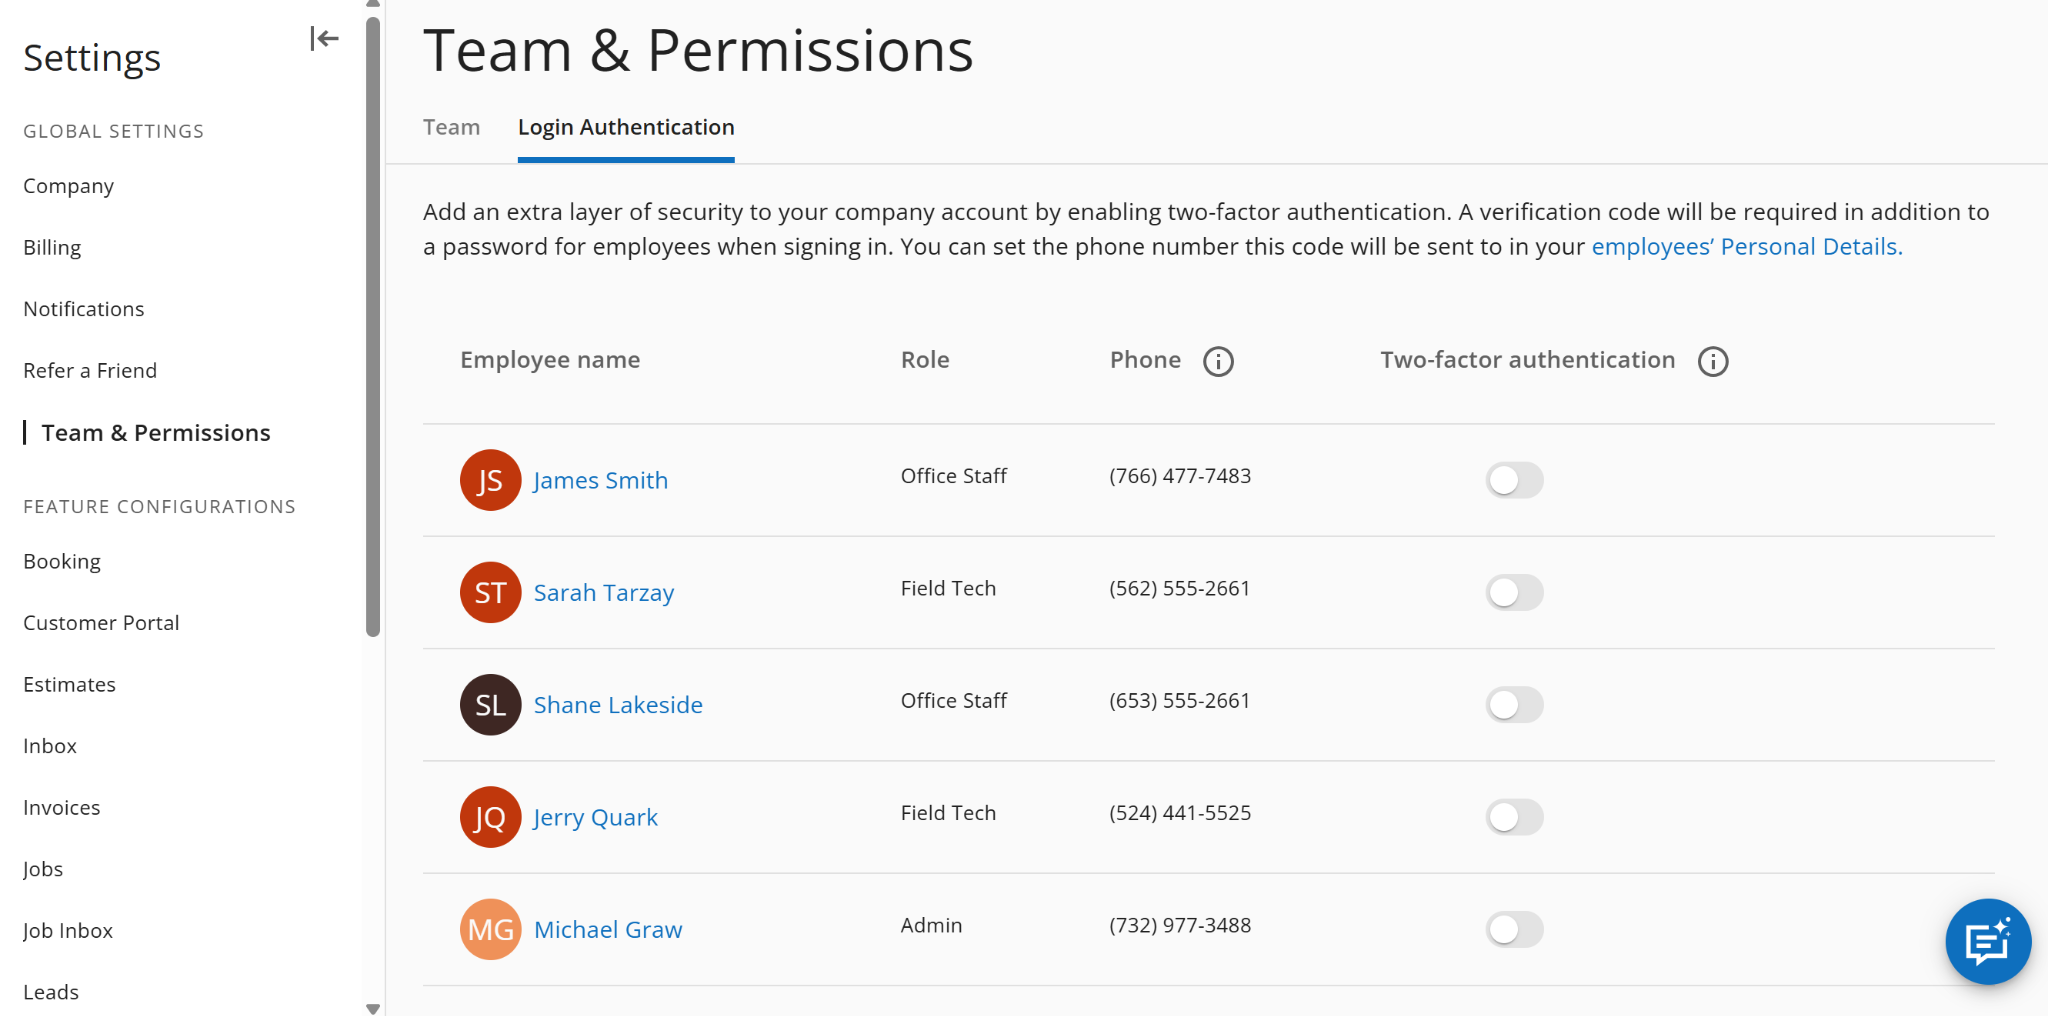Screen dimensions: 2048x1016
Task: Click the Role column header
Action: pos(925,360)
